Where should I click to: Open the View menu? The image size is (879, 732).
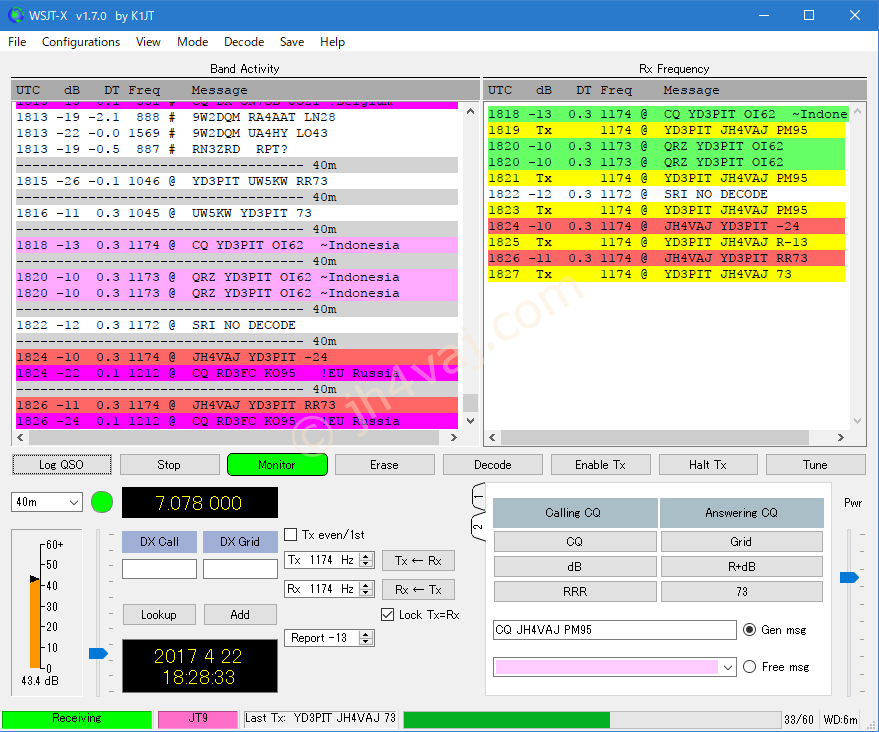pyautogui.click(x=148, y=42)
